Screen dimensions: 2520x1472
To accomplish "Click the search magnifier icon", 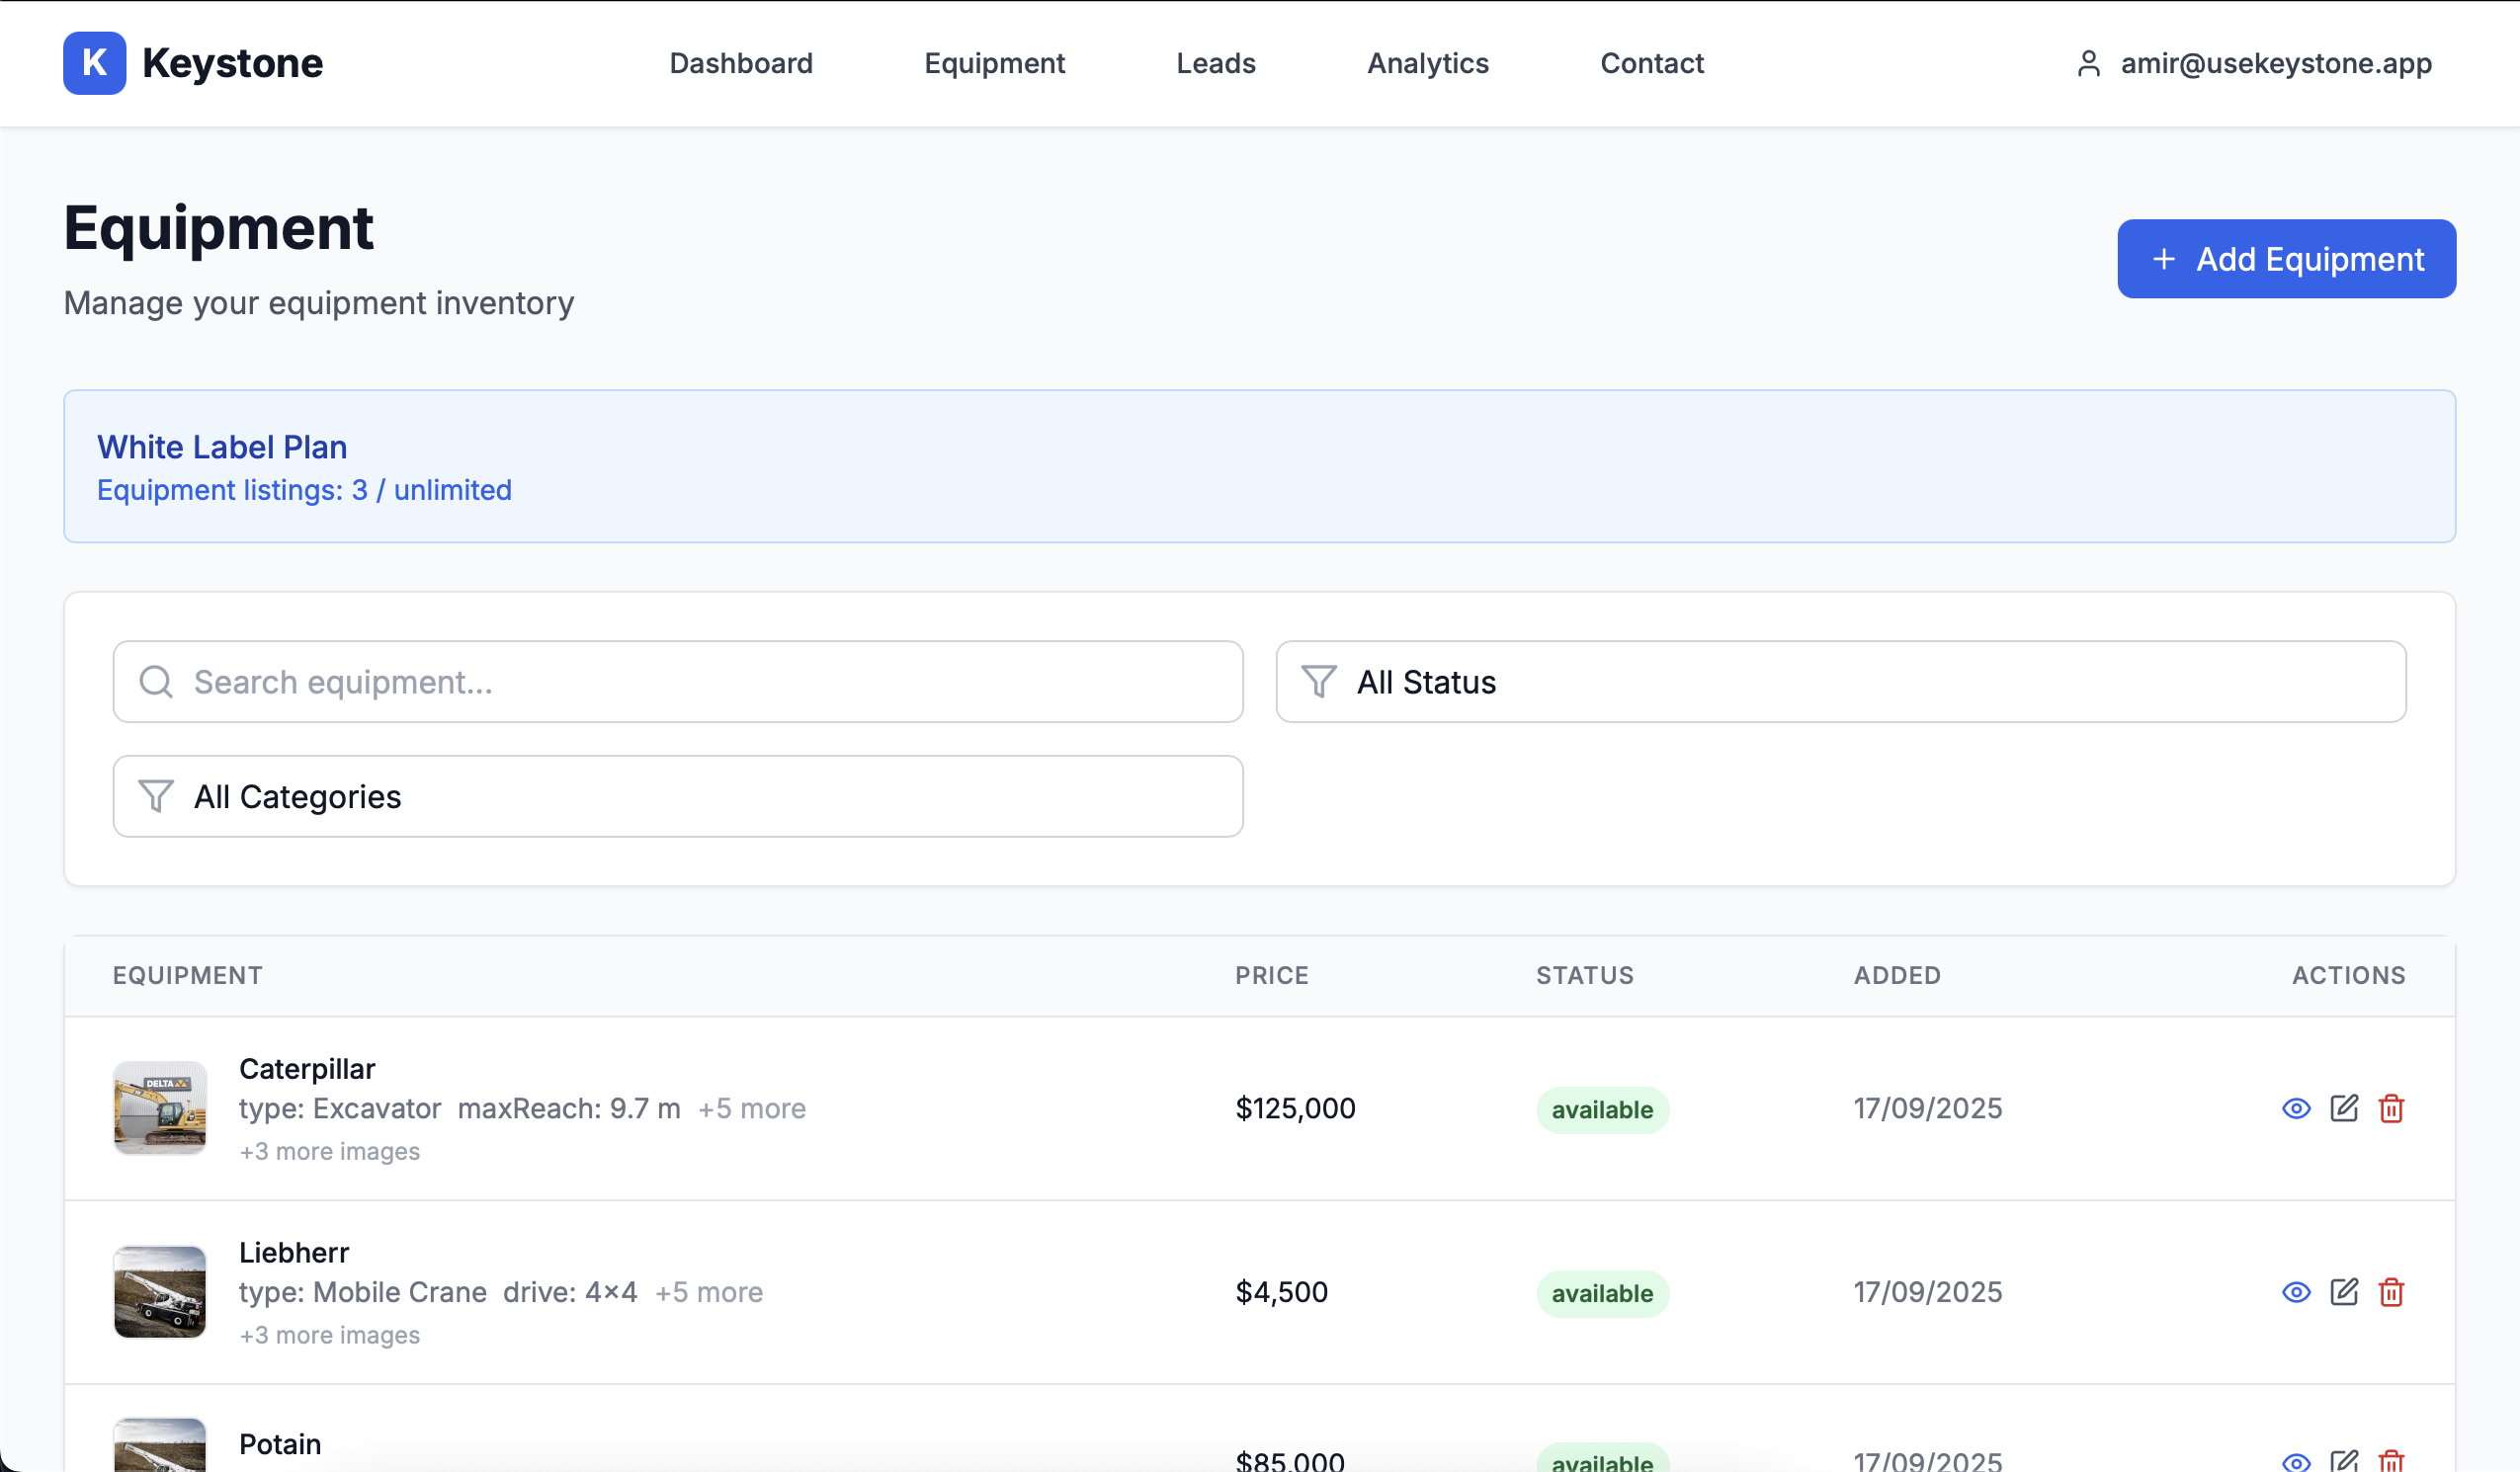I will tap(156, 682).
